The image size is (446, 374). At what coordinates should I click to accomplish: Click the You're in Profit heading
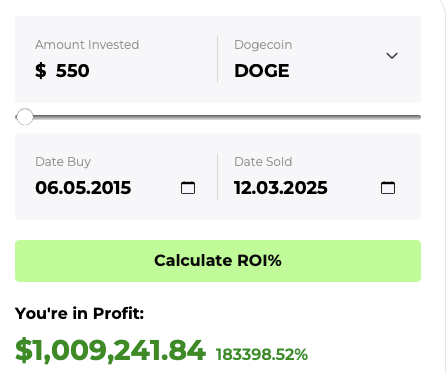click(79, 313)
